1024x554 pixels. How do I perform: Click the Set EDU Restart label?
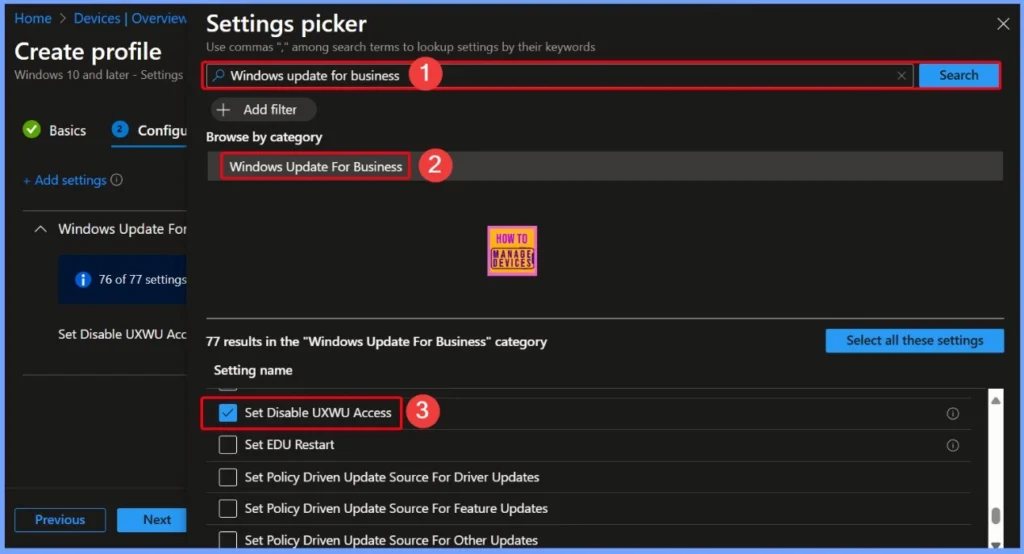coord(289,445)
